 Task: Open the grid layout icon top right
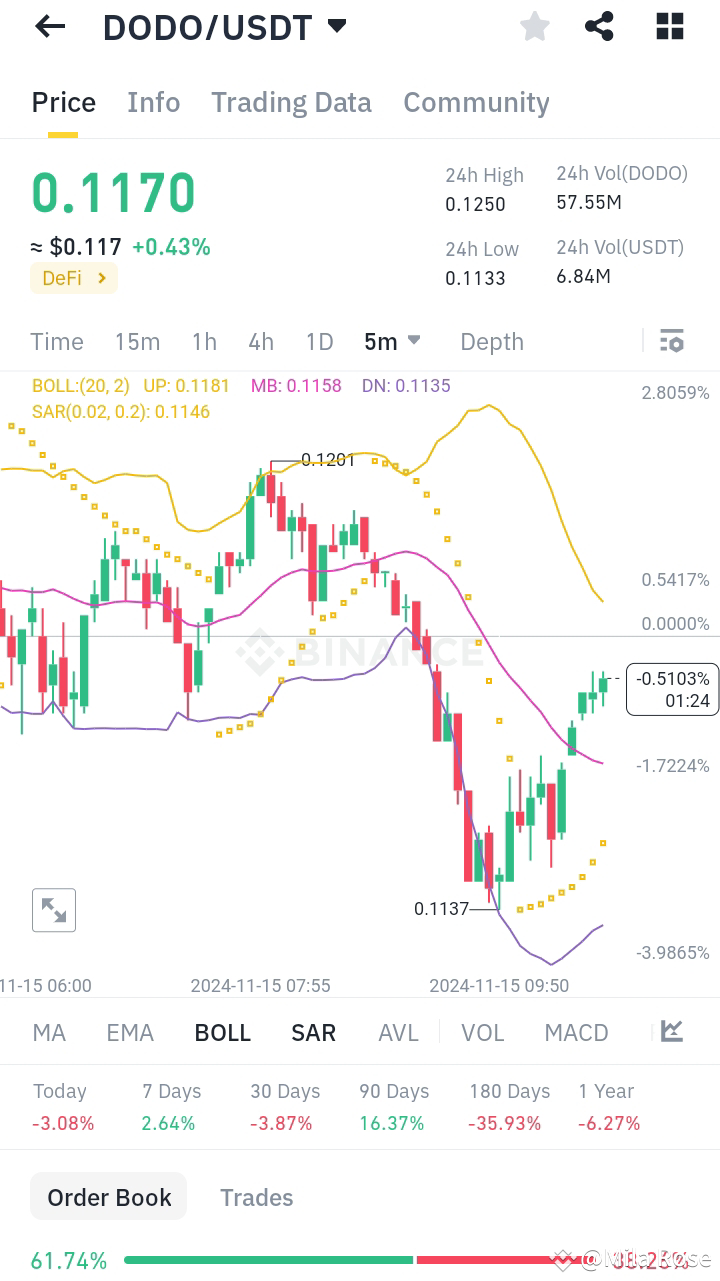(x=668, y=26)
